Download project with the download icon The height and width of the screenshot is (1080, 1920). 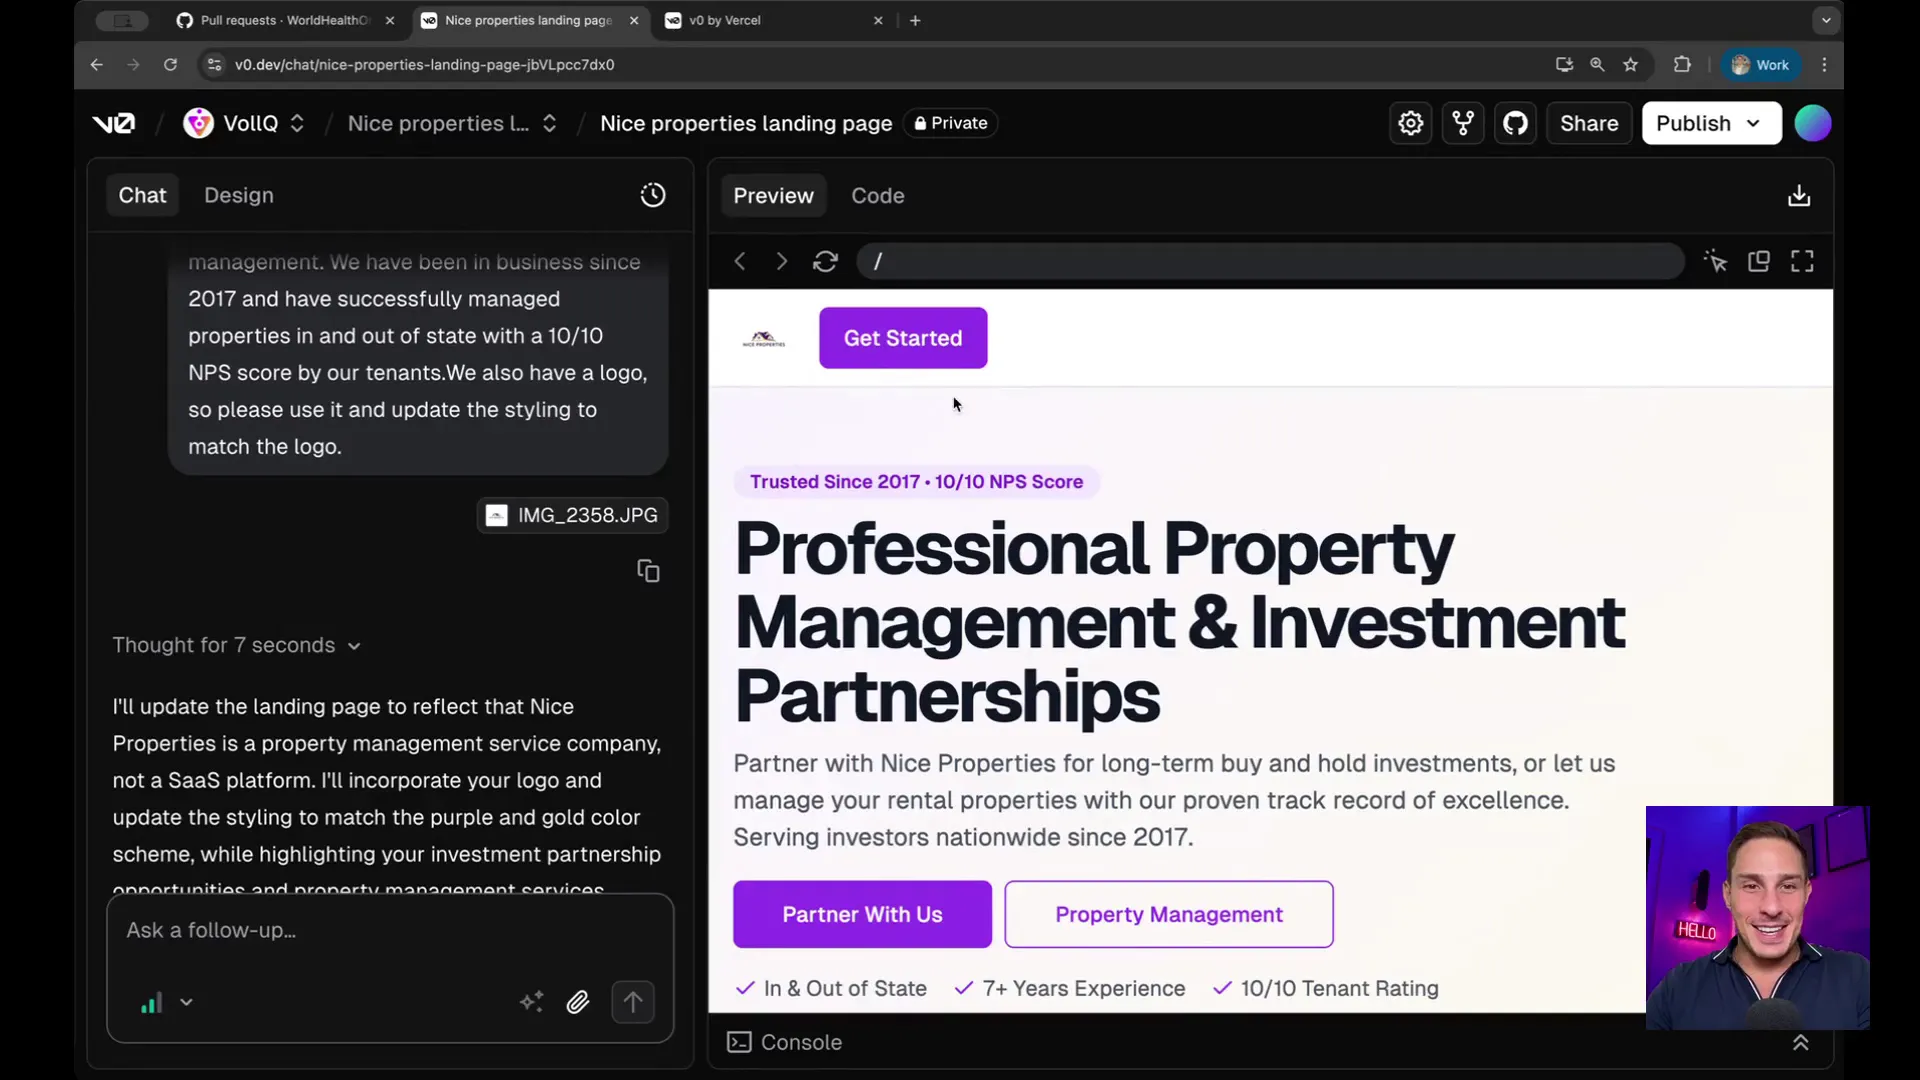click(x=1799, y=195)
